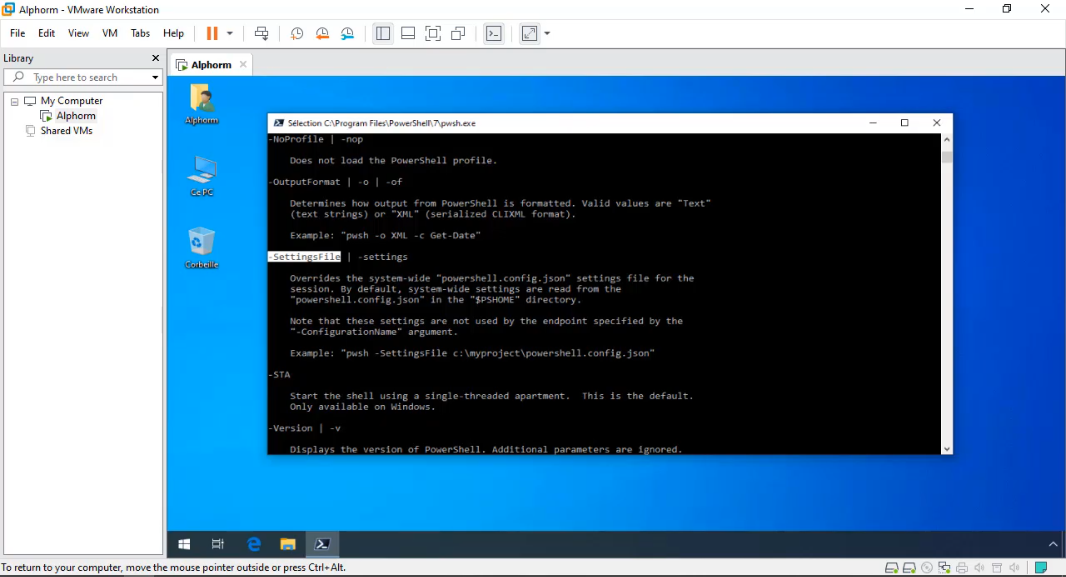
Task: Select the Send Ctrl+Alt+Del icon
Action: tap(261, 33)
